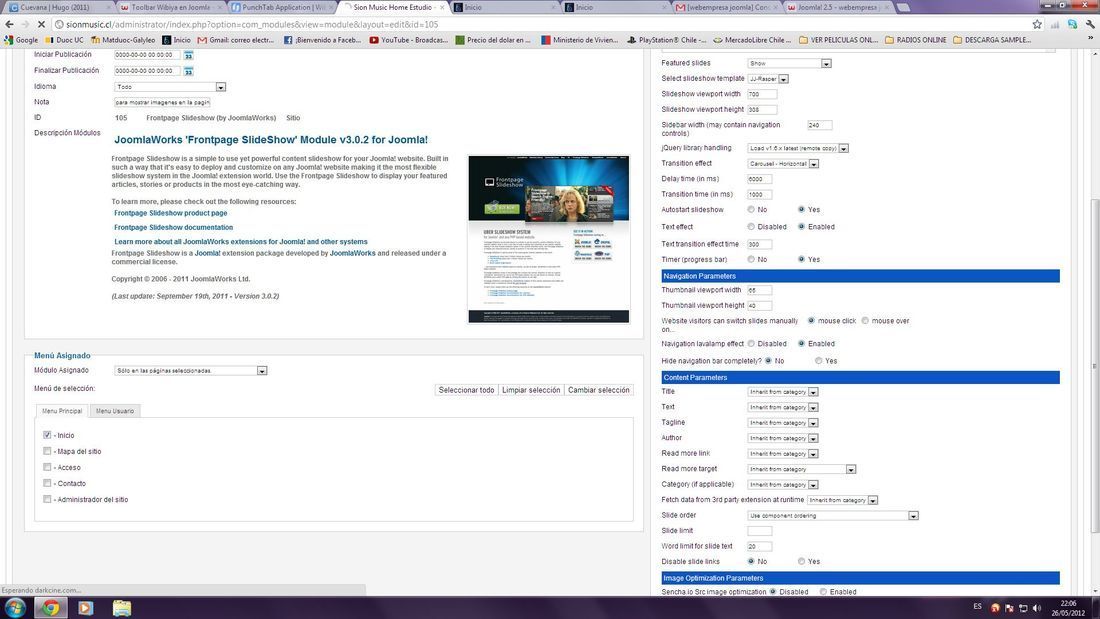The image size is (1100, 619).
Task: Open the jQuery library handling dropdown
Action: coord(798,148)
